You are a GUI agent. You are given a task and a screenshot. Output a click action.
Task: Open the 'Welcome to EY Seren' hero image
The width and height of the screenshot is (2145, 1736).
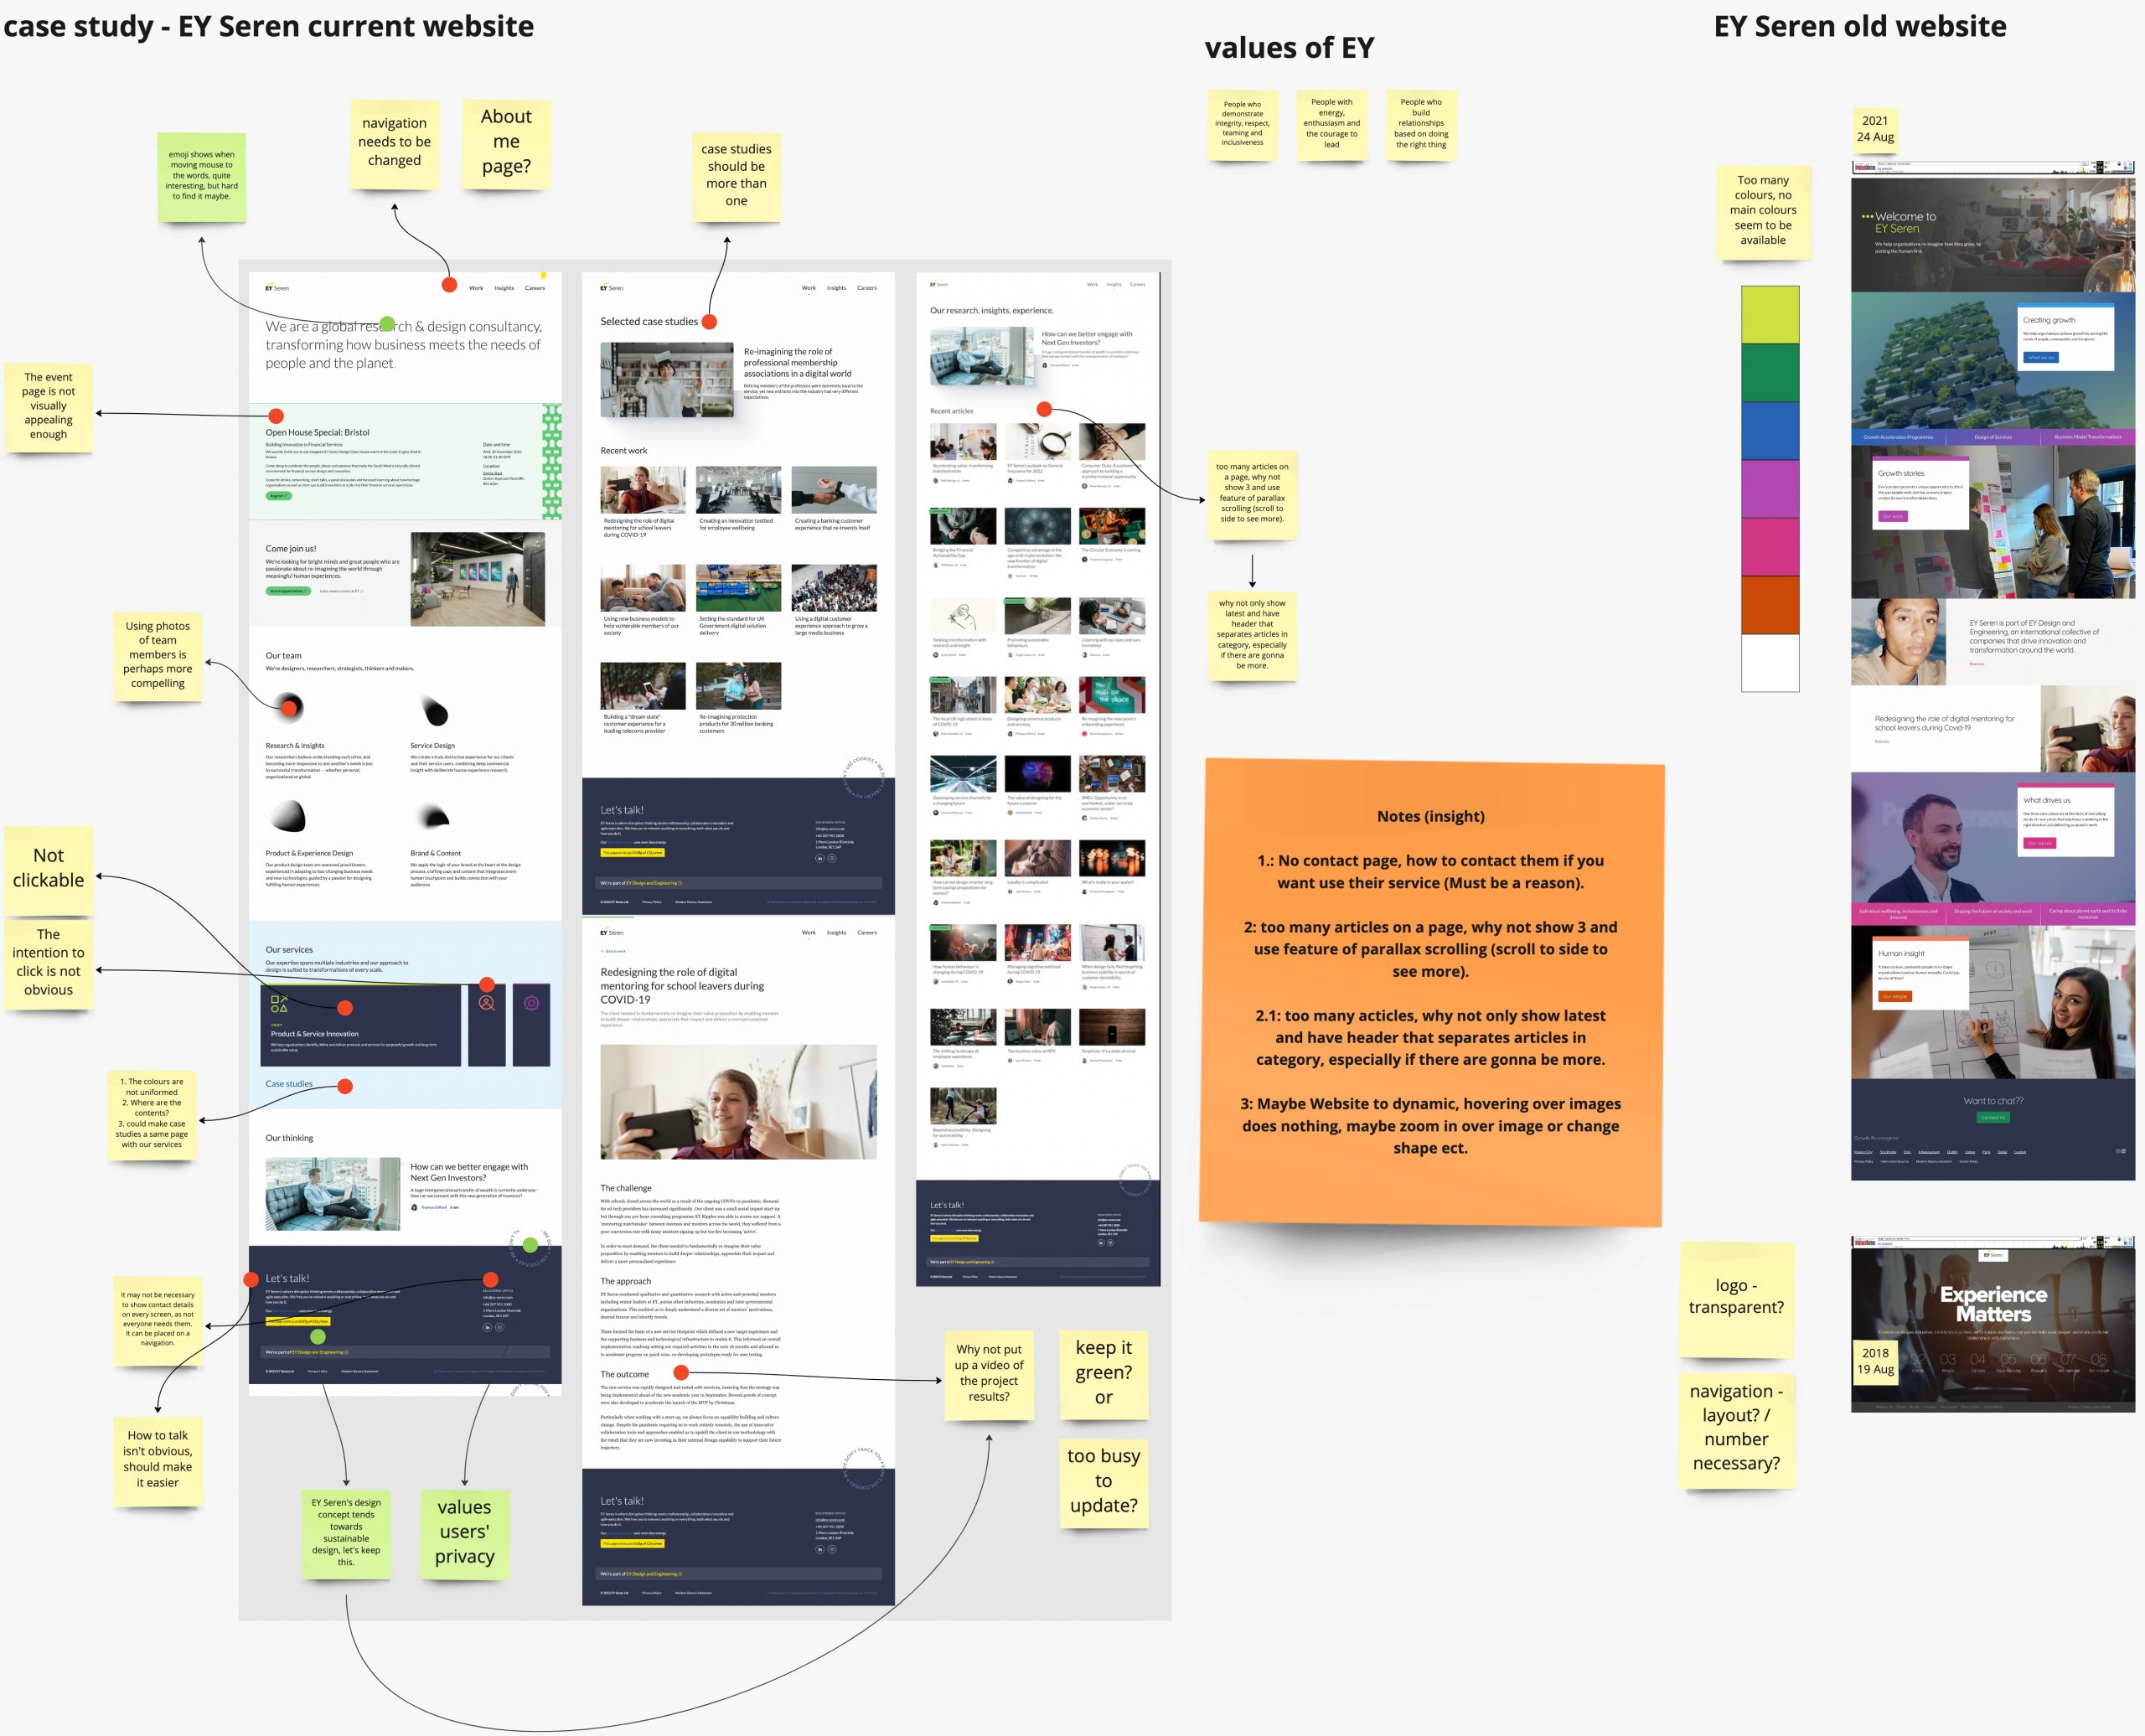pos(1992,234)
